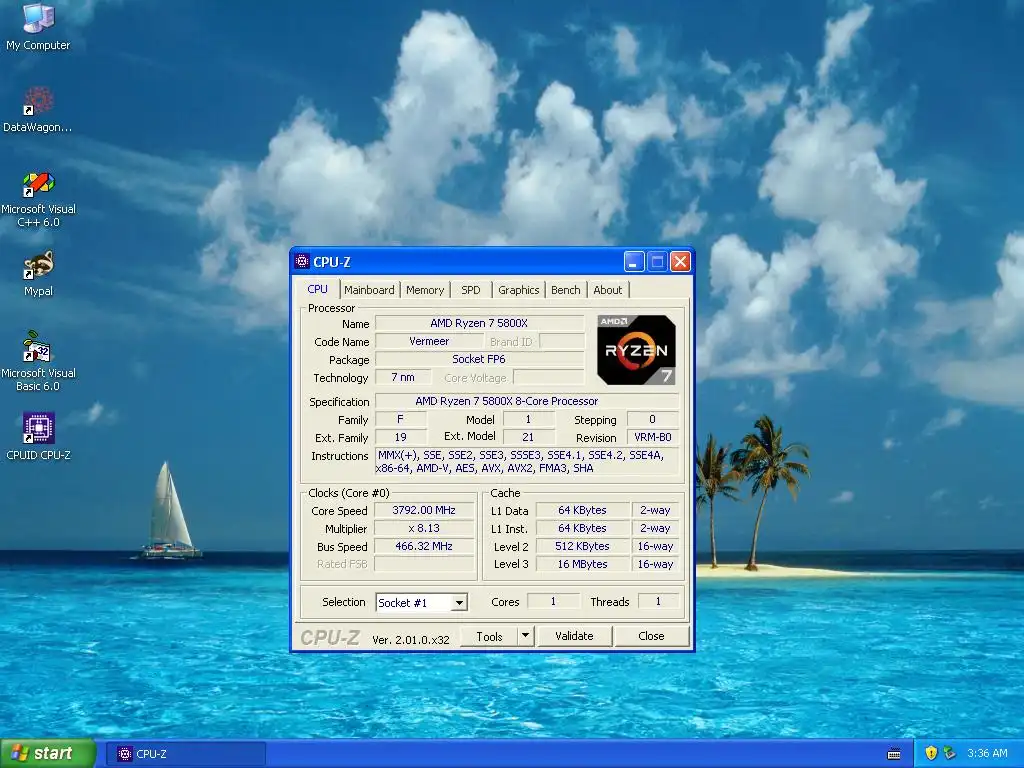Expand the Tools dropdown arrow
Image resolution: width=1024 pixels, height=768 pixels.
(526, 635)
